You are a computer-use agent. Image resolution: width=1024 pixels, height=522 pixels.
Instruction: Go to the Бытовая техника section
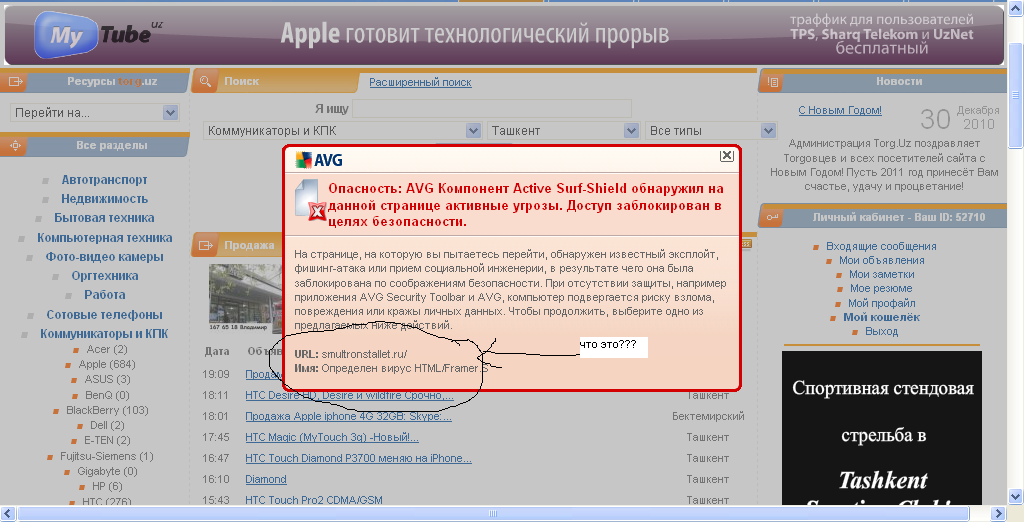[x=104, y=218]
